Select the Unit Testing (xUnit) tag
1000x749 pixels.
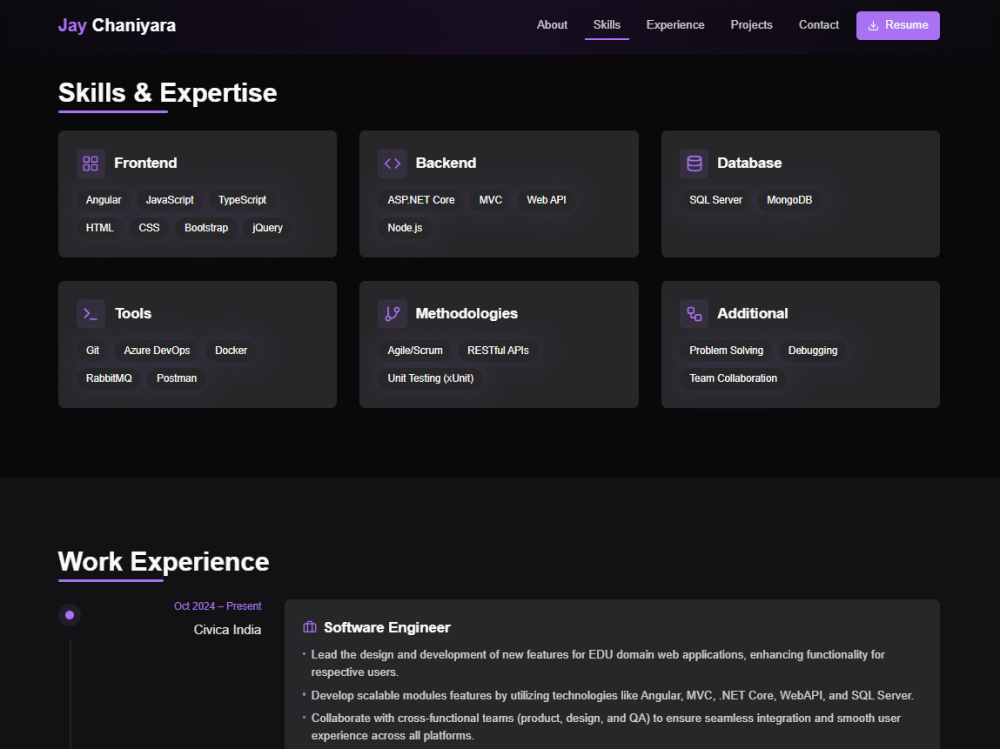click(430, 378)
